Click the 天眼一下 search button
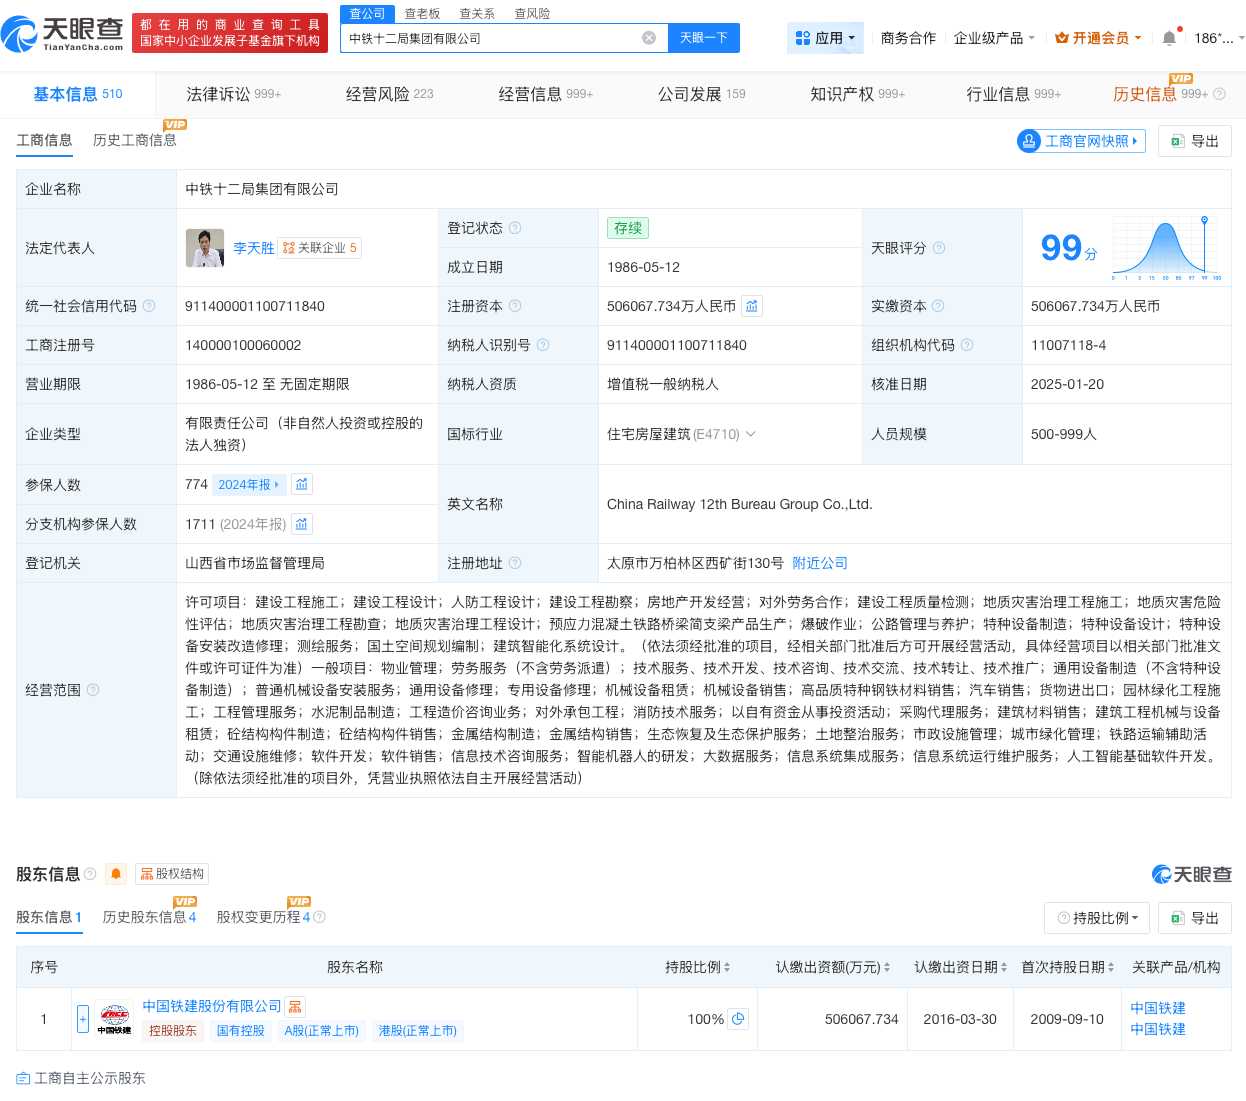This screenshot has width=1246, height=1101. 703,37
